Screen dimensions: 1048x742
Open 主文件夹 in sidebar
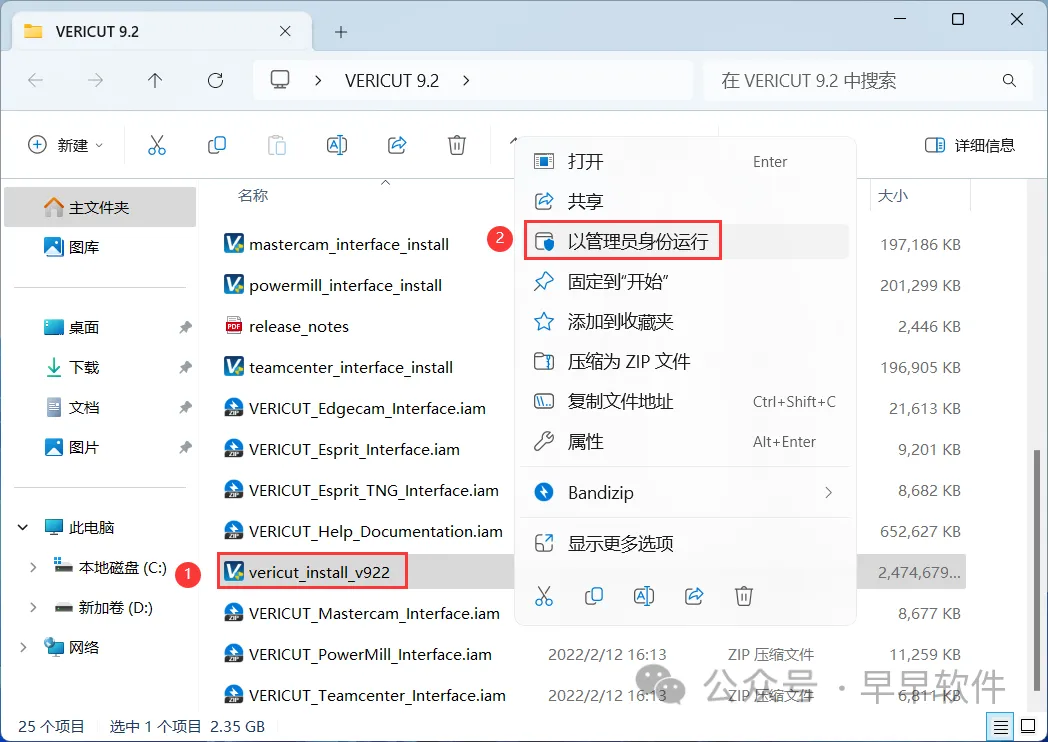tap(100, 207)
